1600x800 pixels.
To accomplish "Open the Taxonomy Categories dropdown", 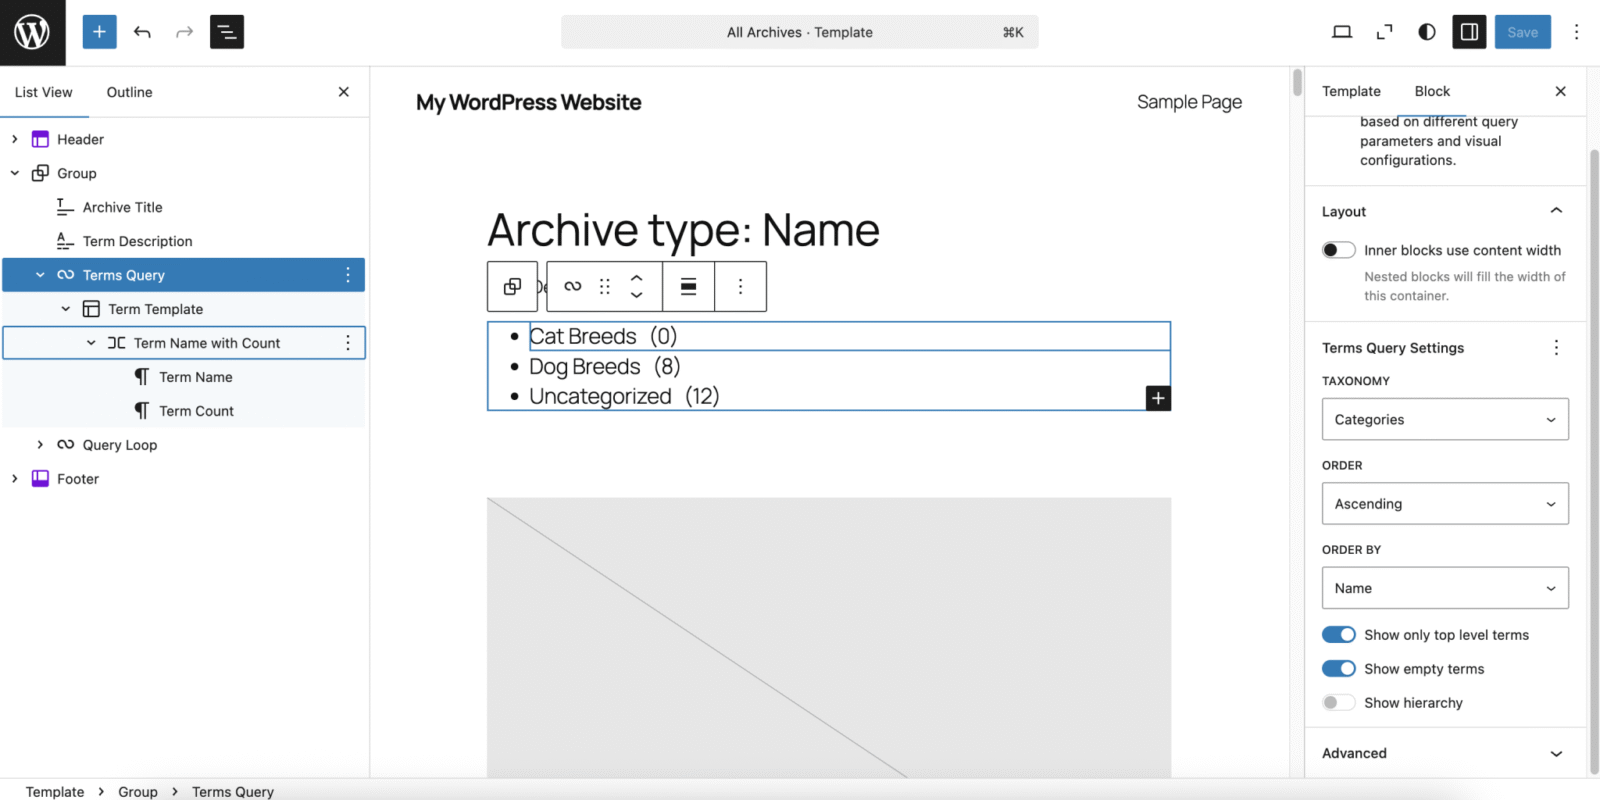I will (1444, 420).
